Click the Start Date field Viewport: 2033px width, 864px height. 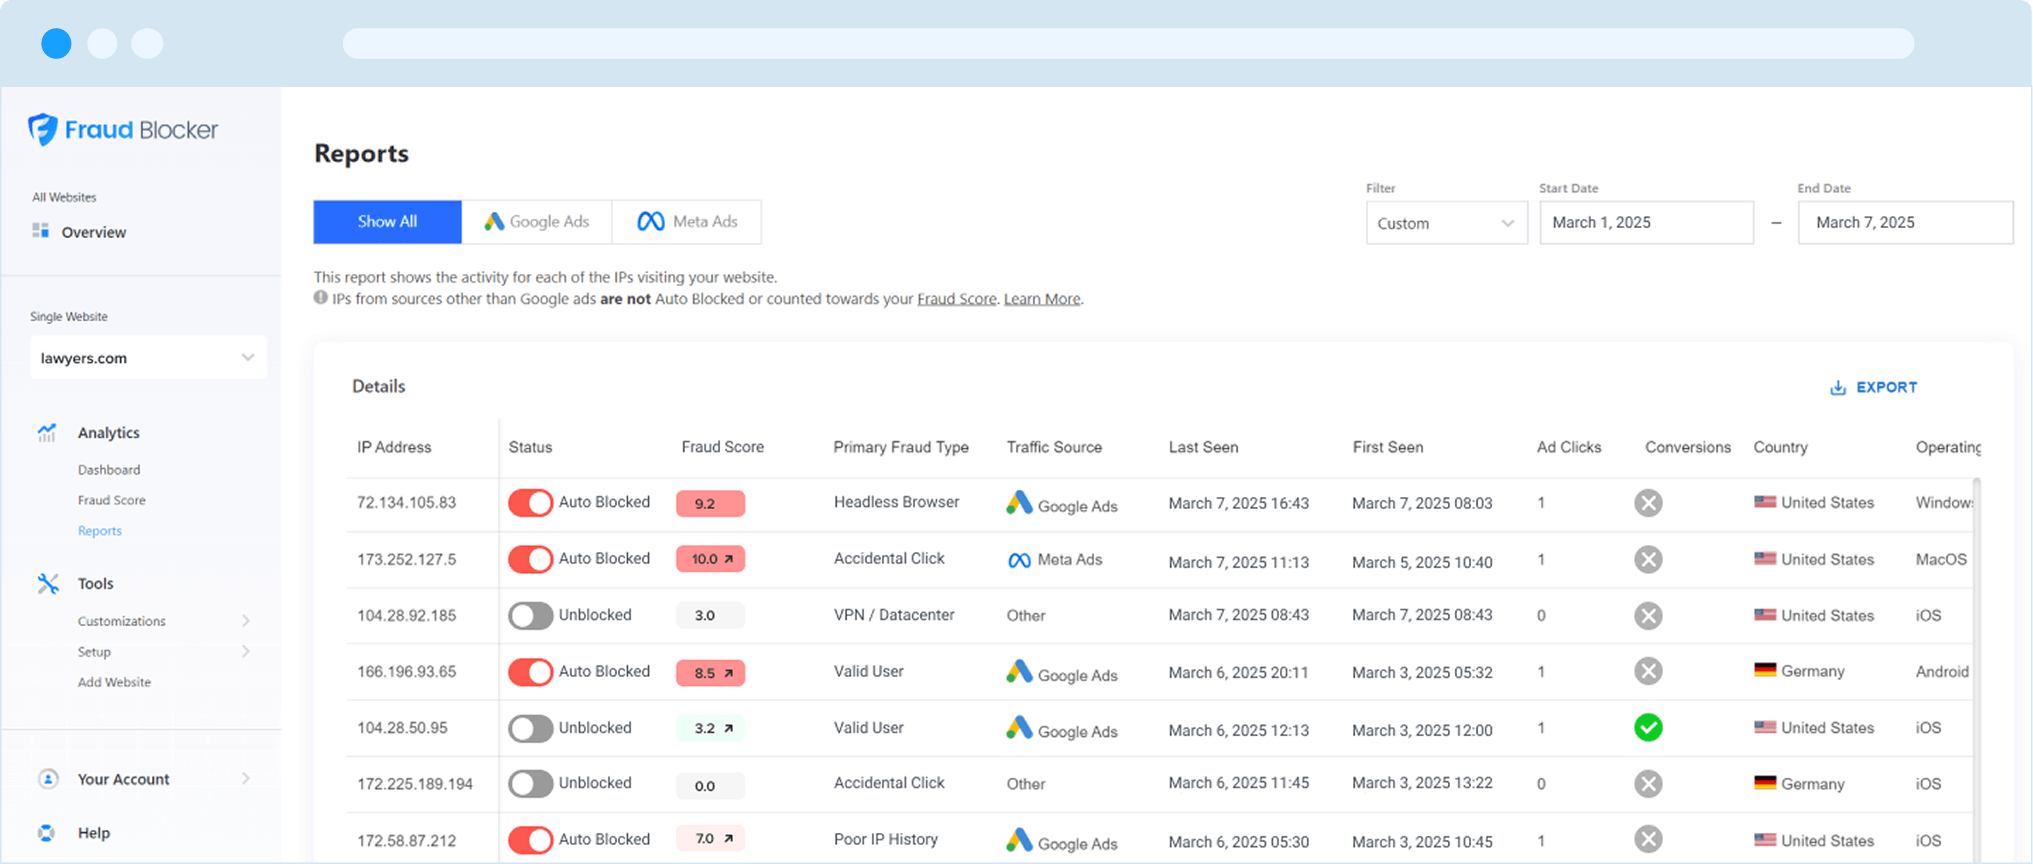[x=1646, y=223]
